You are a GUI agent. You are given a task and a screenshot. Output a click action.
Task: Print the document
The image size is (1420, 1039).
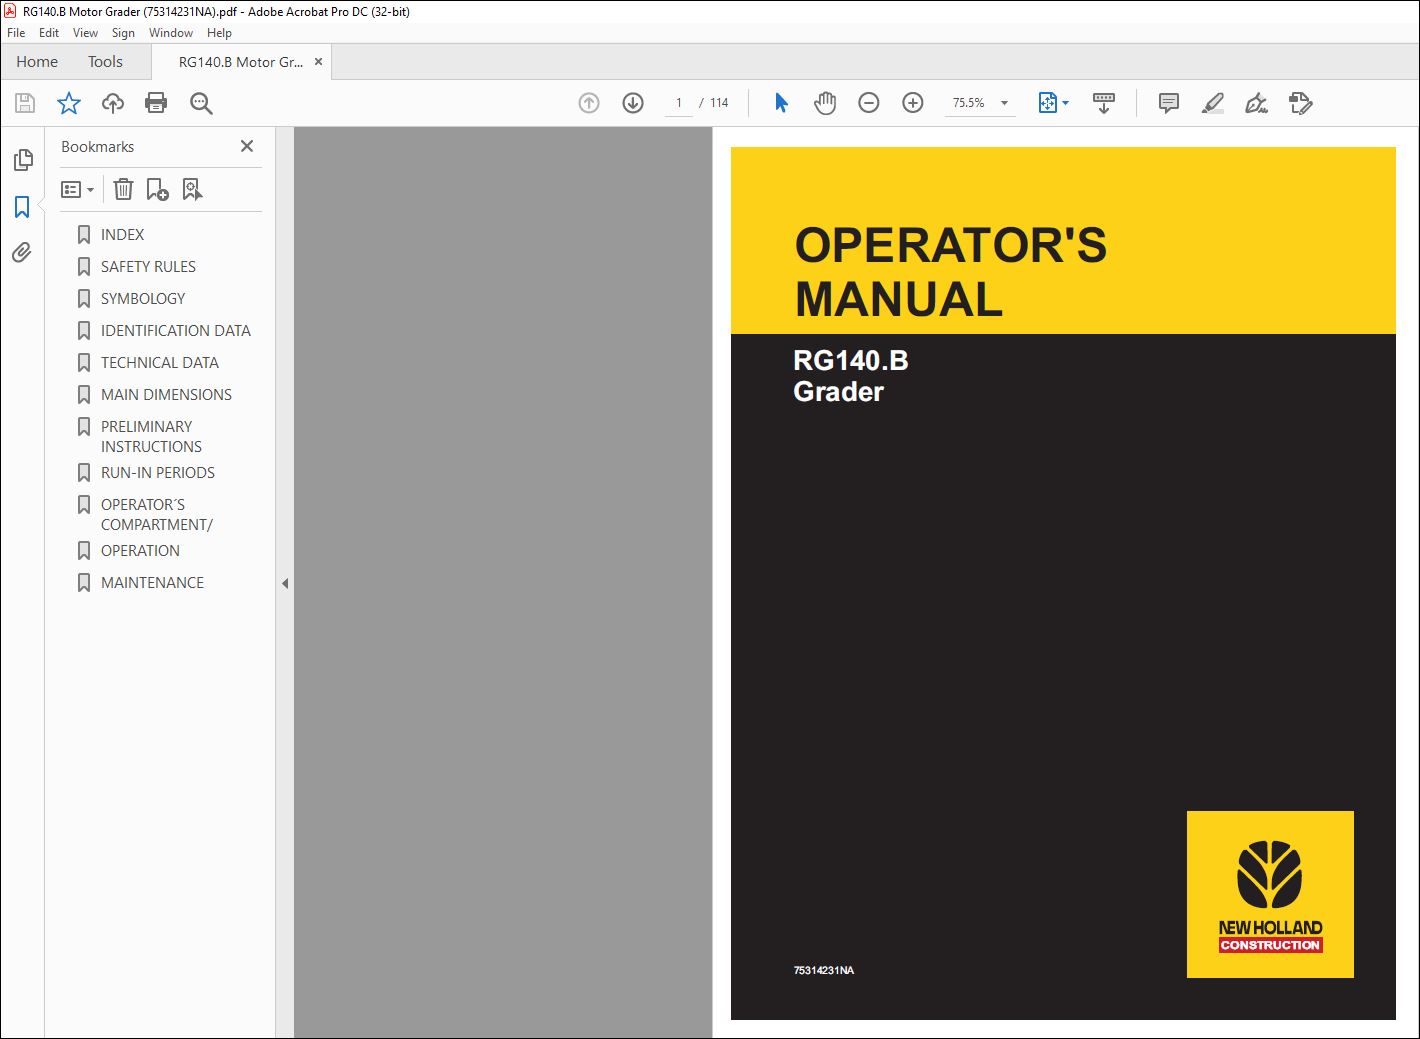pos(156,103)
